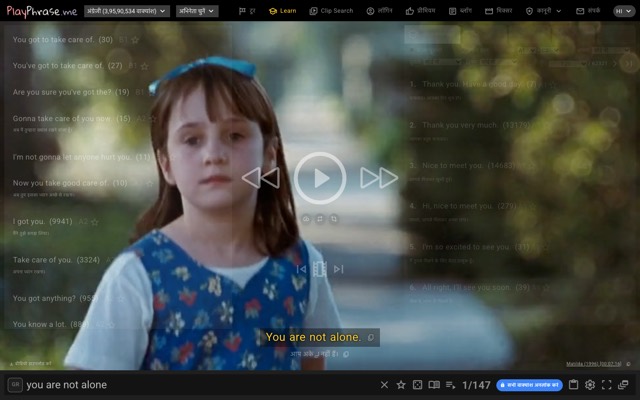640x400 pixels.
Task: Open the HI interface language dropdown
Action: 624,11
